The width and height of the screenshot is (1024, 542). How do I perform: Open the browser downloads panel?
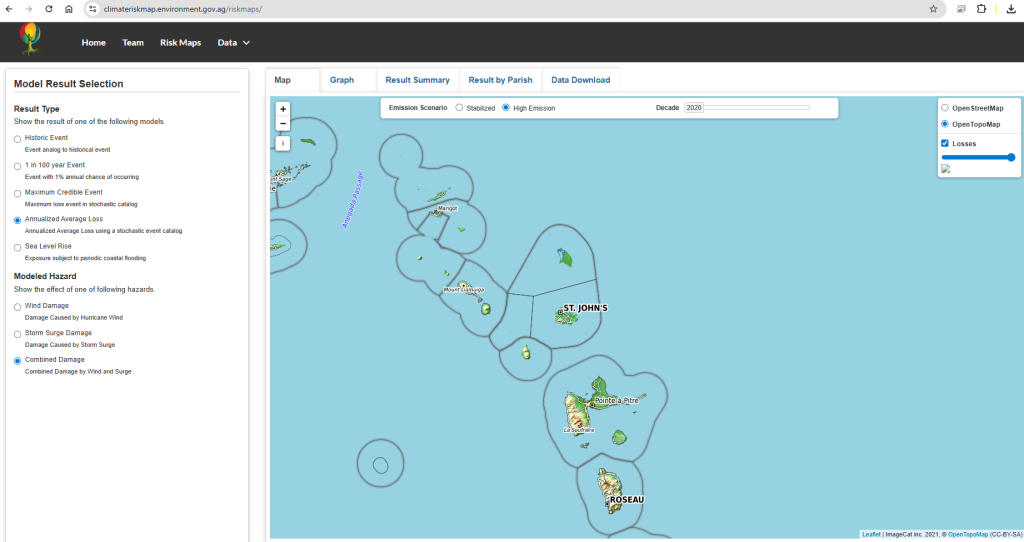point(1010,8)
